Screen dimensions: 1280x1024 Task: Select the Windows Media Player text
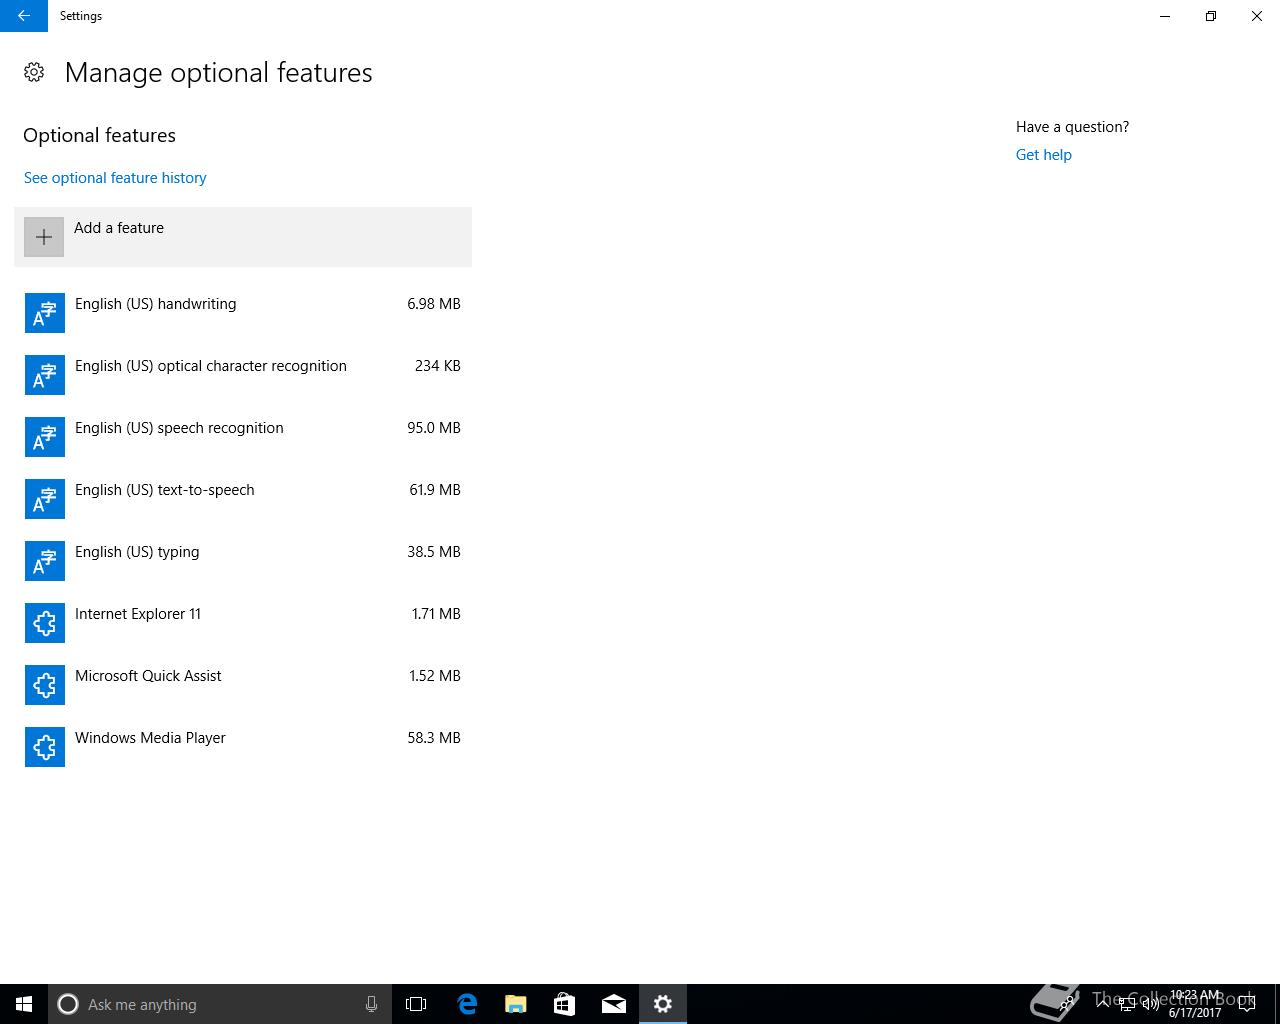coord(150,738)
